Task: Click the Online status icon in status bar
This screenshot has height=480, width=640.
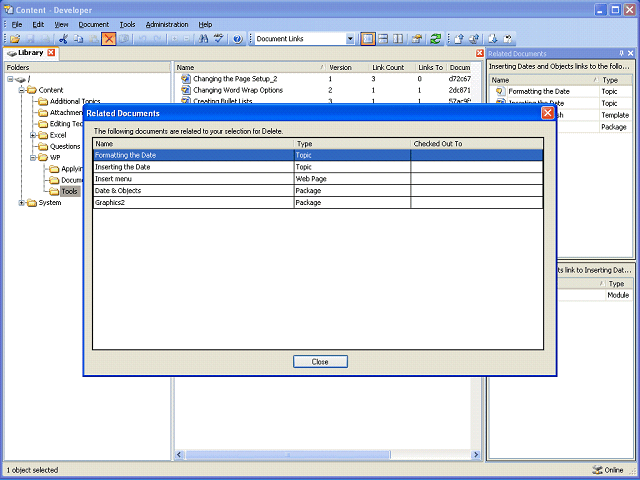Action: pyautogui.click(x=597, y=470)
